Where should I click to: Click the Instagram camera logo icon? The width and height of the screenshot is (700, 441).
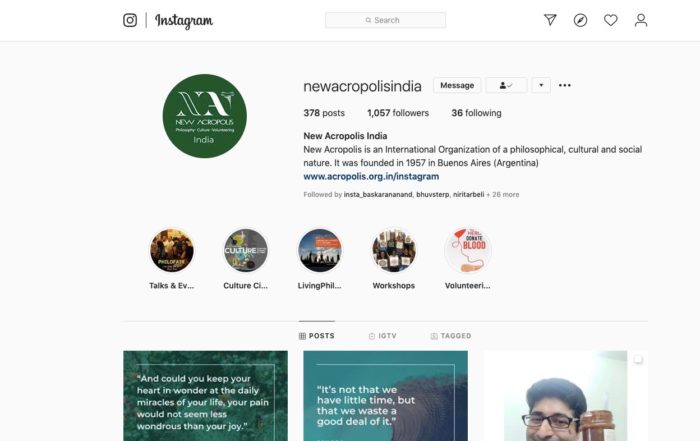[x=130, y=20]
